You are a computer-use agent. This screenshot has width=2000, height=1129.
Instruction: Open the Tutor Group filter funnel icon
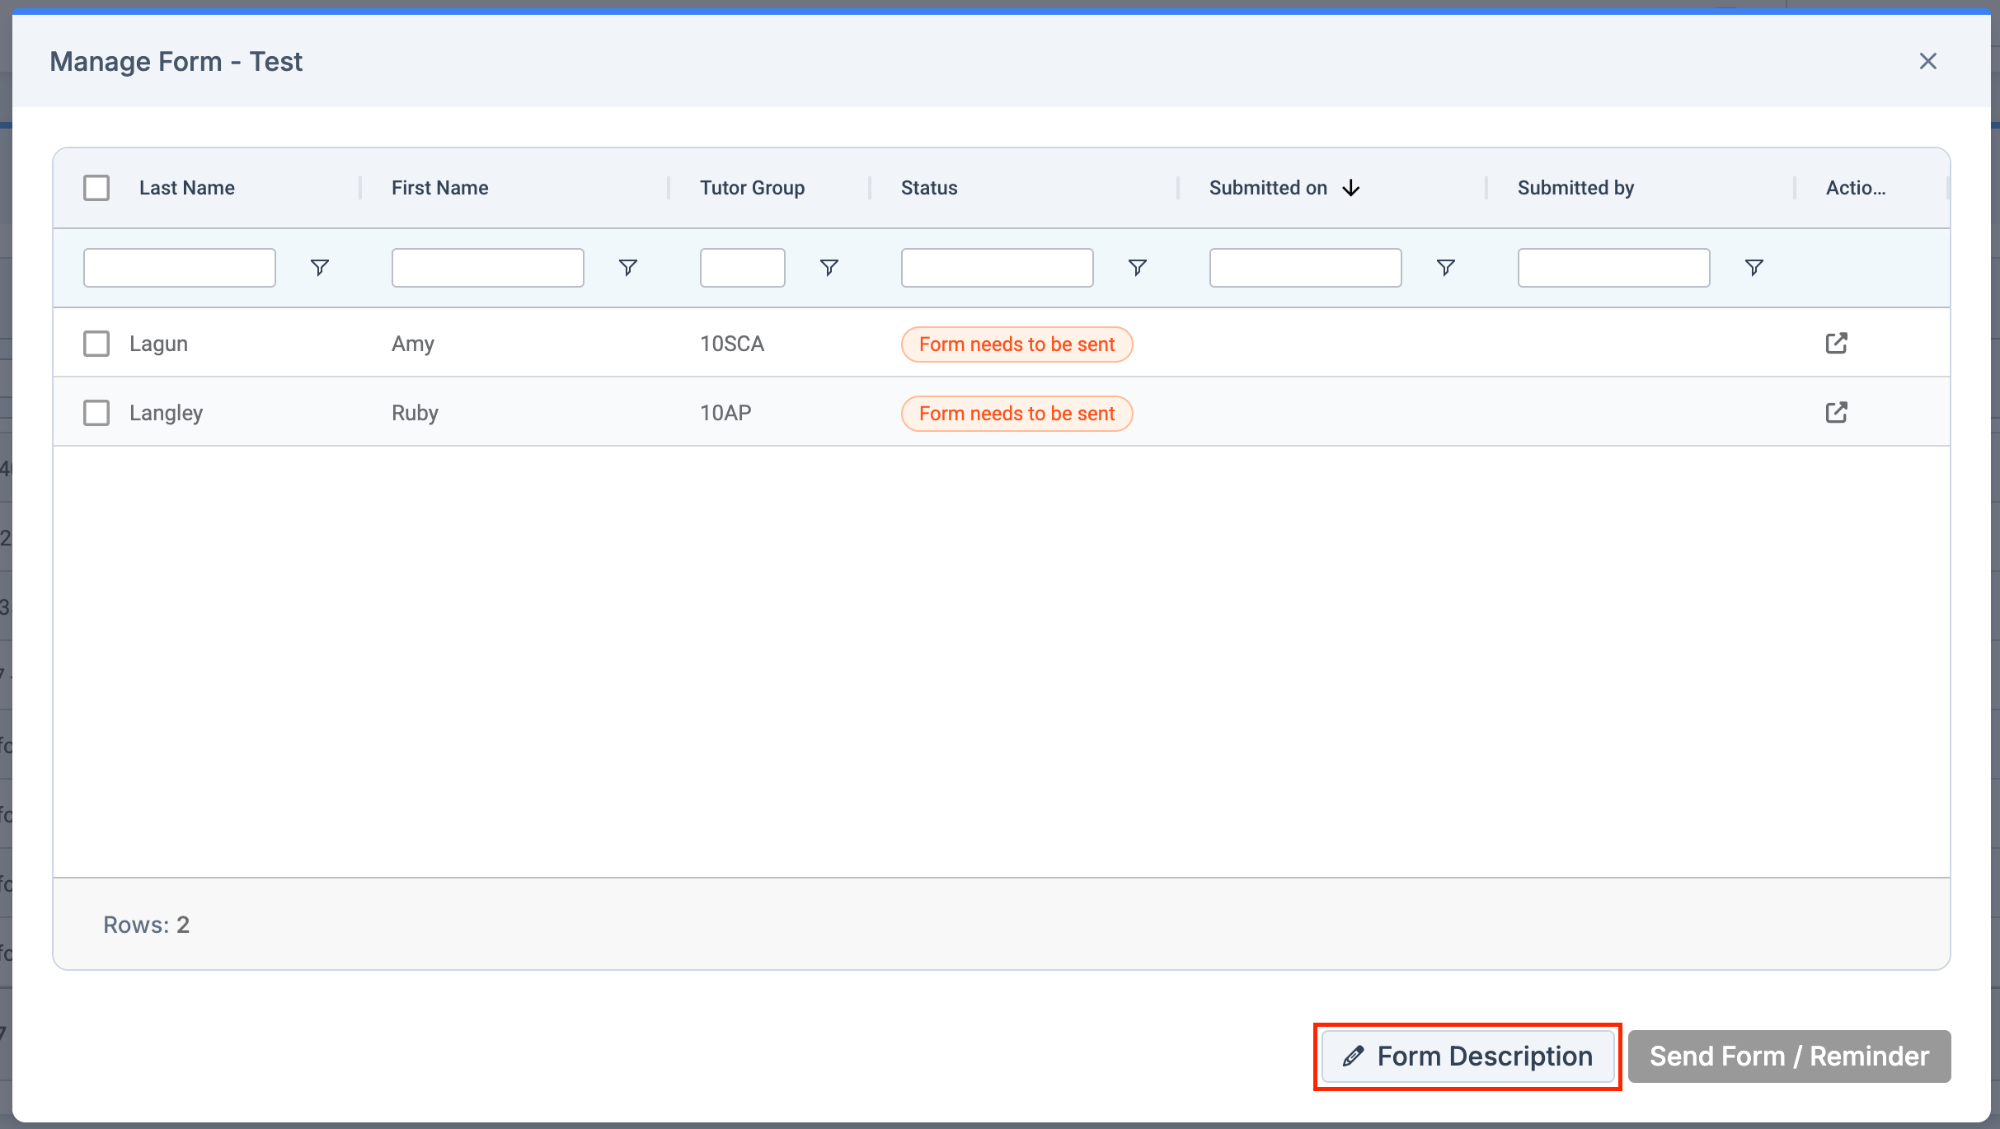pos(829,267)
